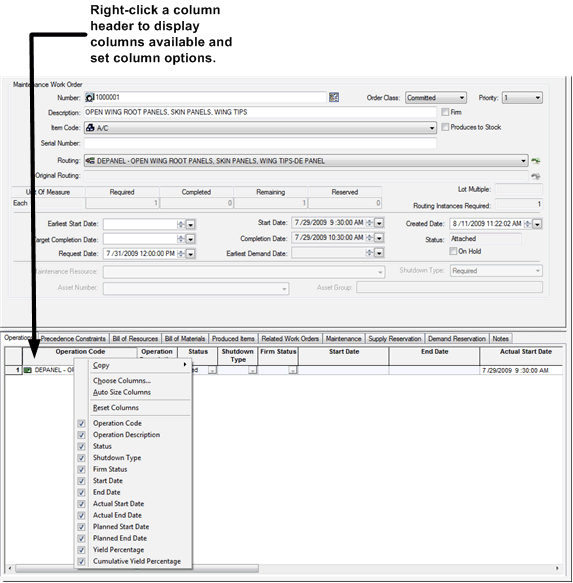Viewport: 573px width, 583px height.
Task: Expand the Routing dropdown
Action: point(523,161)
